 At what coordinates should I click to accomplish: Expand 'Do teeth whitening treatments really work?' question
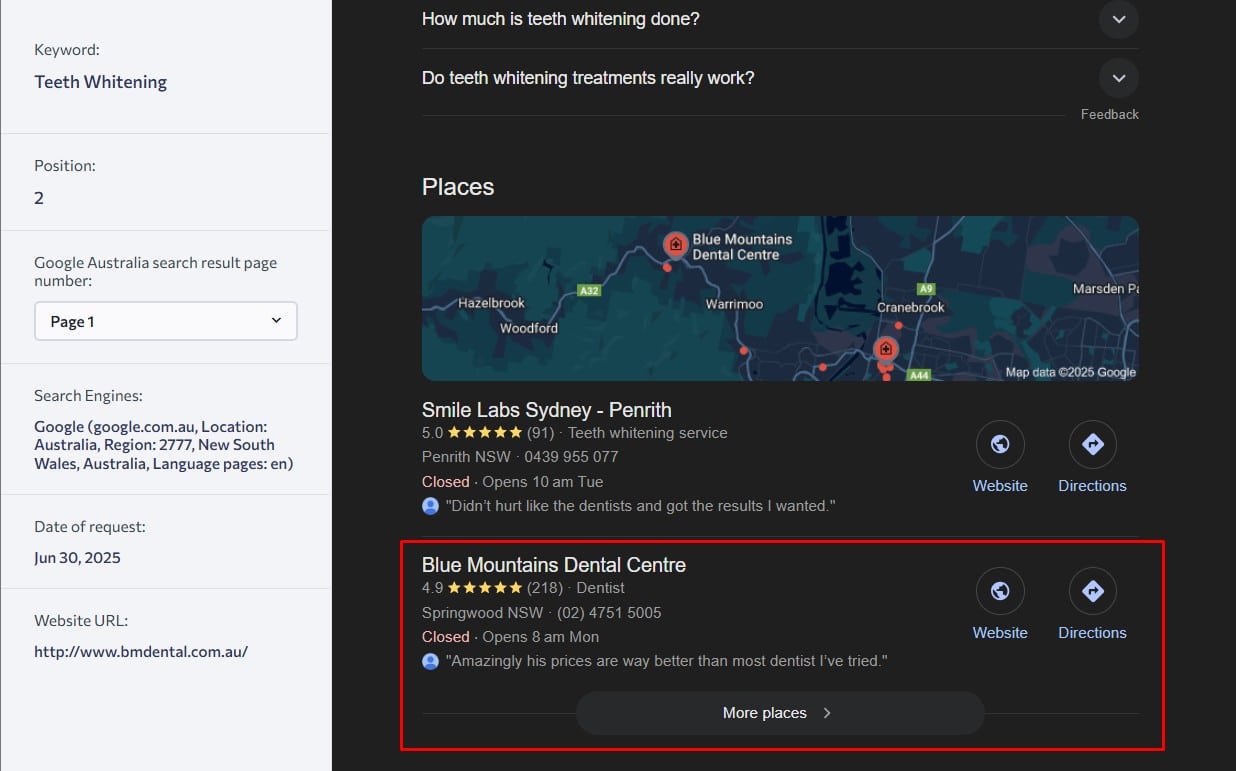pyautogui.click(x=1118, y=78)
